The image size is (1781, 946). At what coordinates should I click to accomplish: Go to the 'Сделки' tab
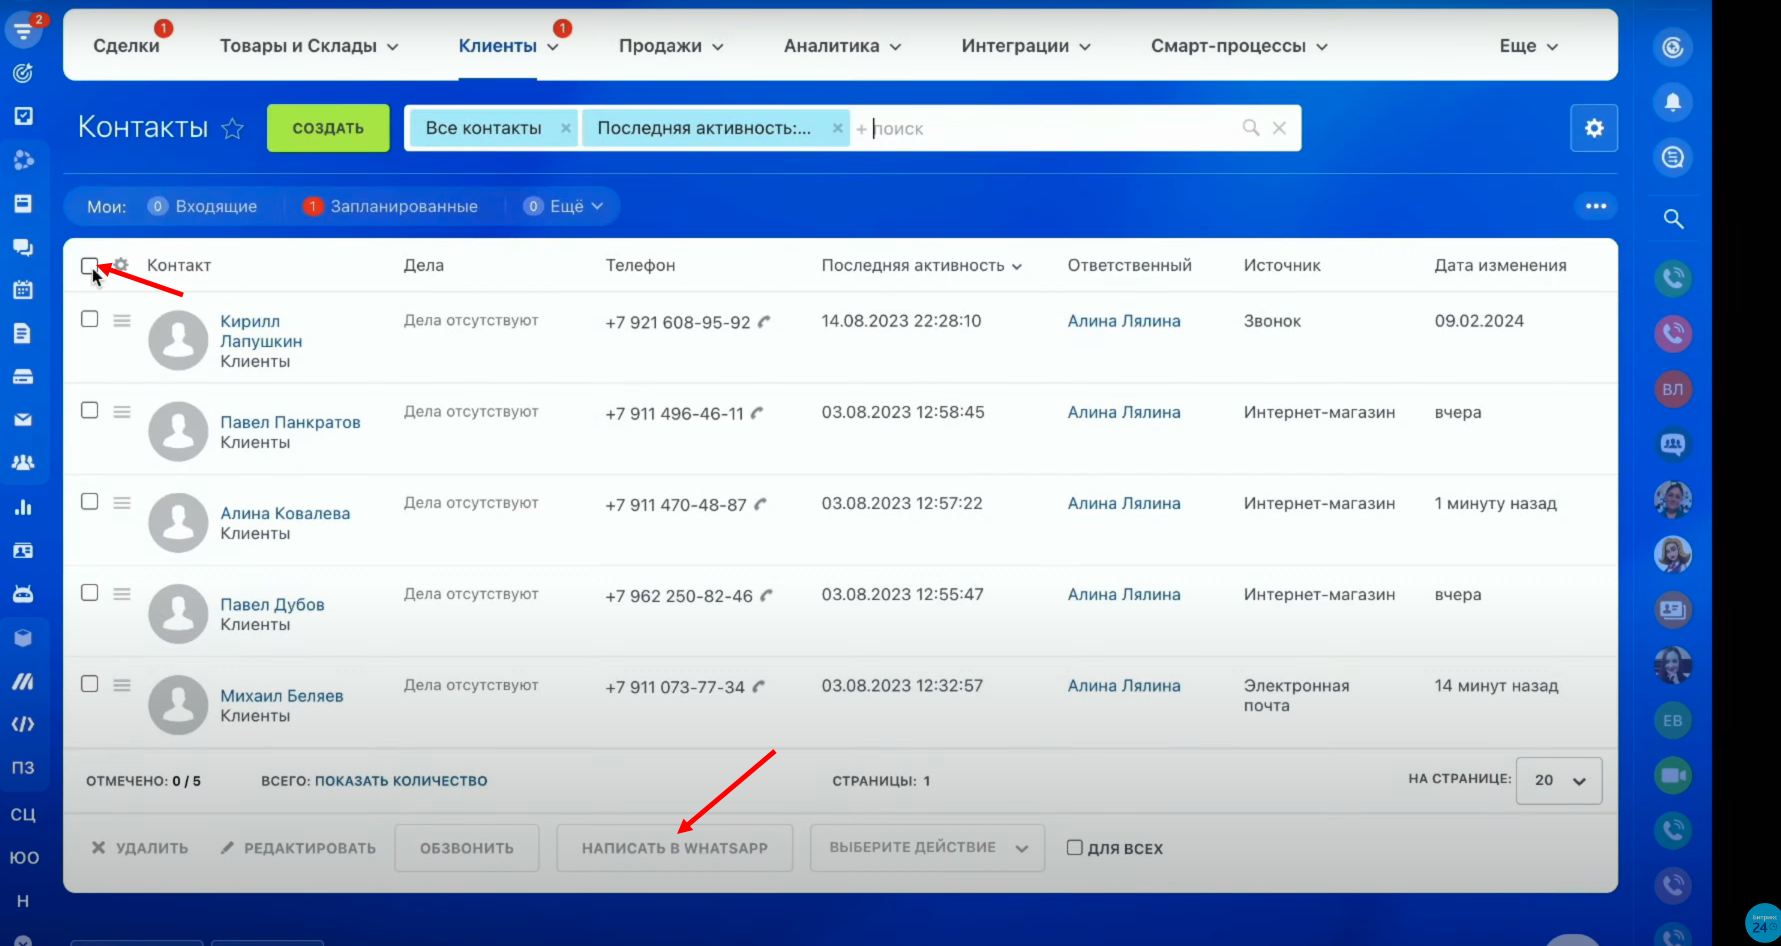pos(126,46)
